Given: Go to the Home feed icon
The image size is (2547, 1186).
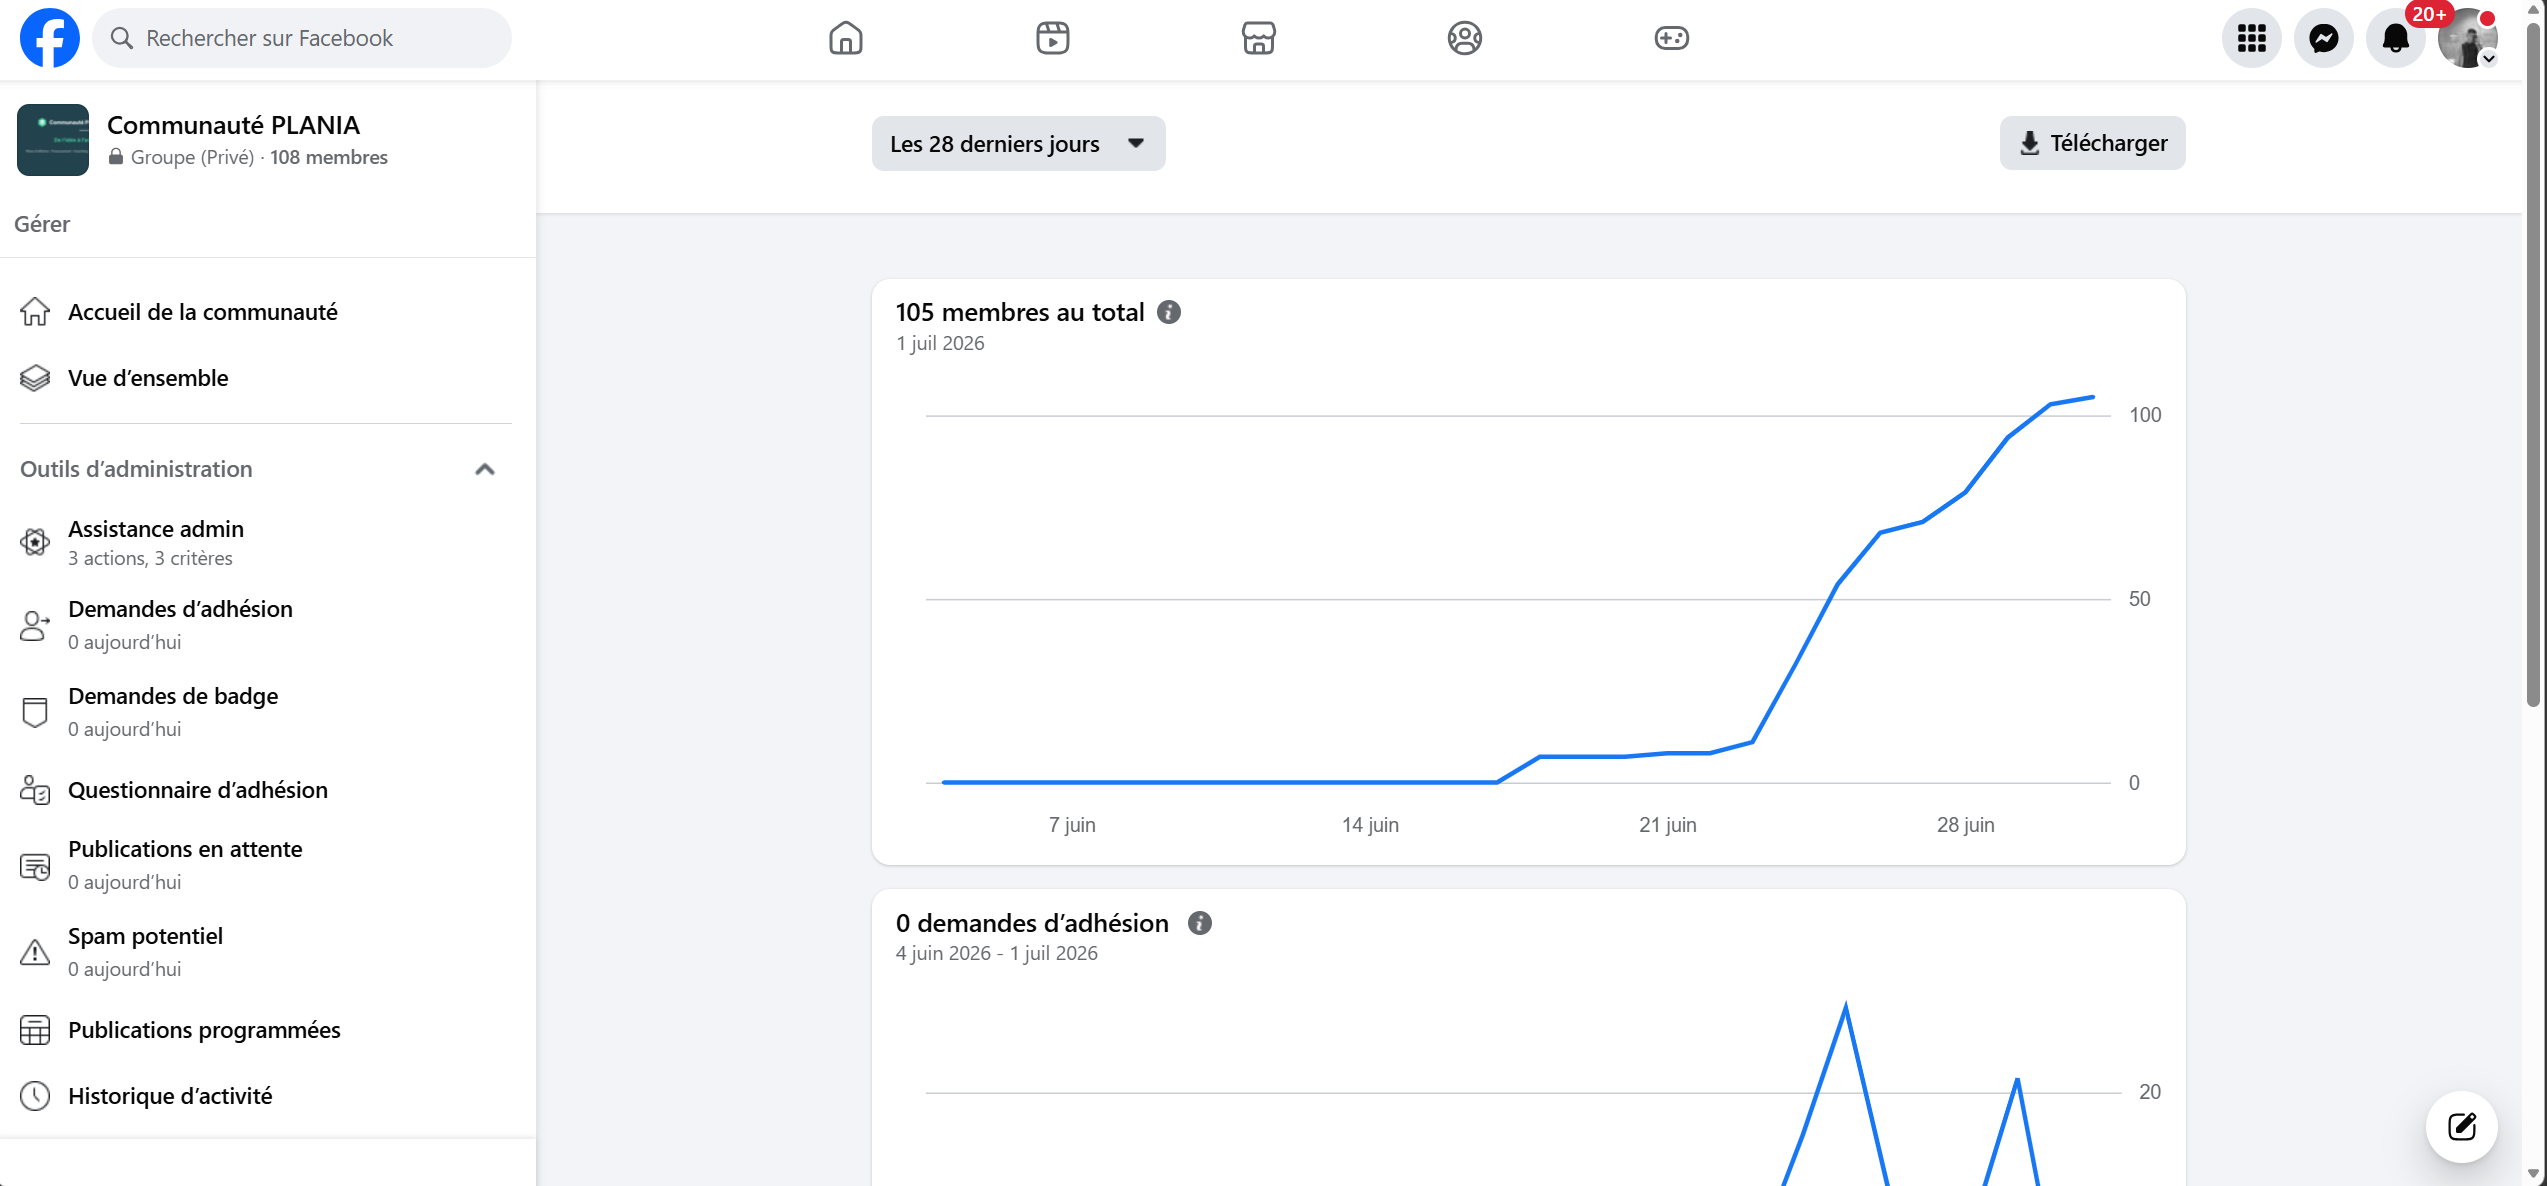Looking at the screenshot, I should [845, 38].
